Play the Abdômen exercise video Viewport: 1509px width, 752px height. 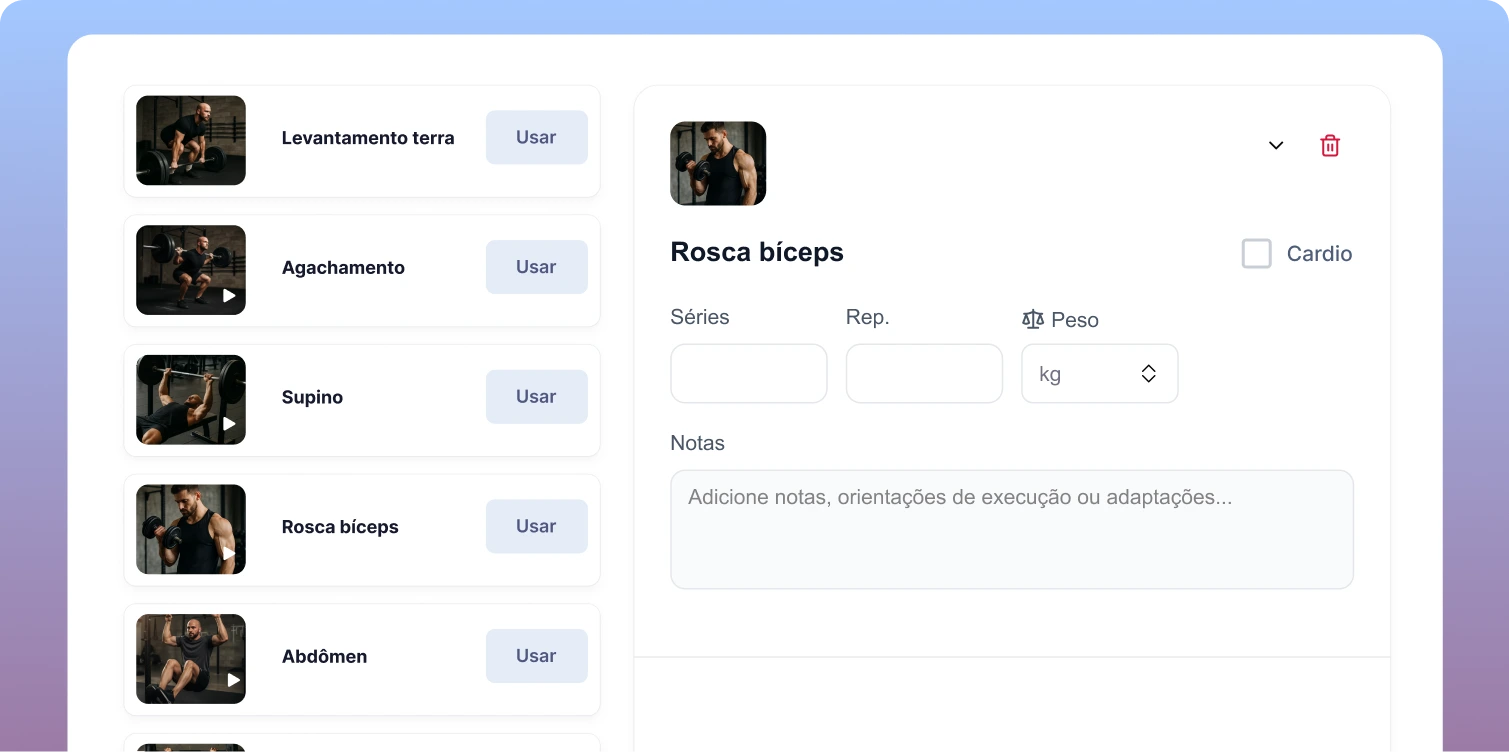coord(233,680)
